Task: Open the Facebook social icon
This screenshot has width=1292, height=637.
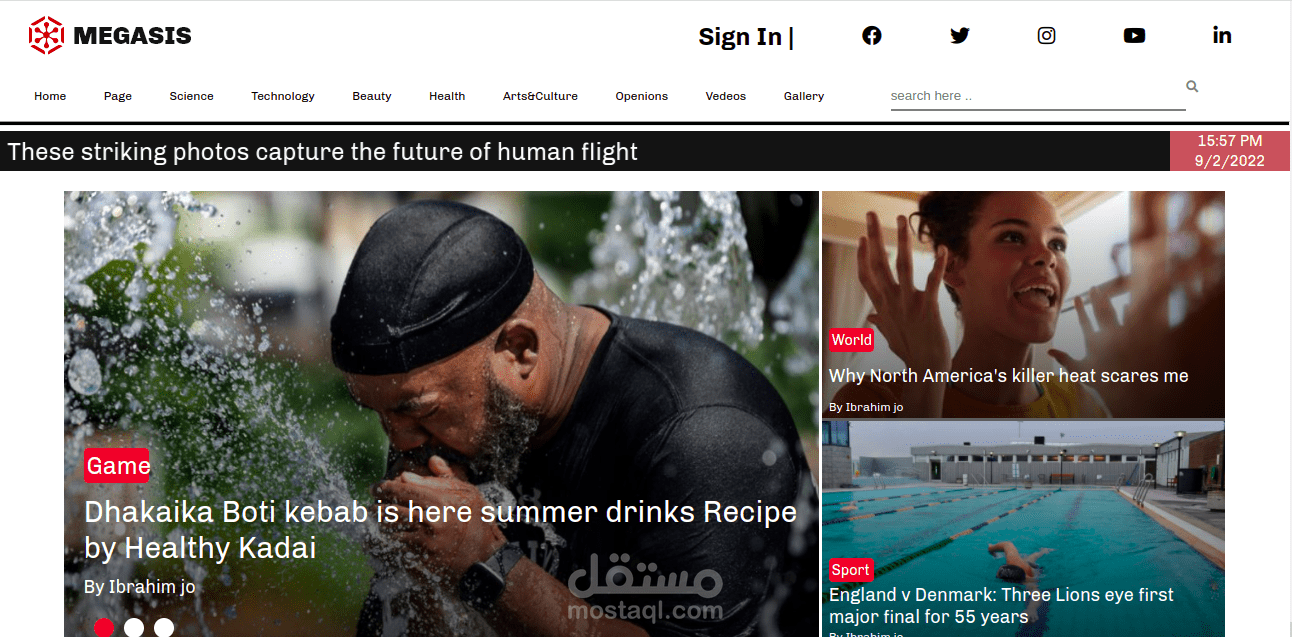Action: 872,36
